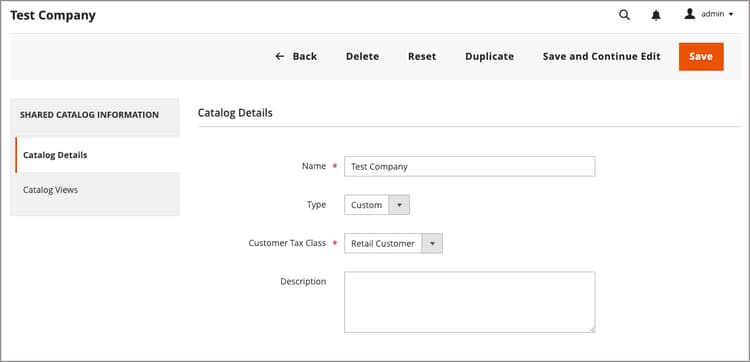Delete this shared catalog
750x362 pixels.
point(363,56)
